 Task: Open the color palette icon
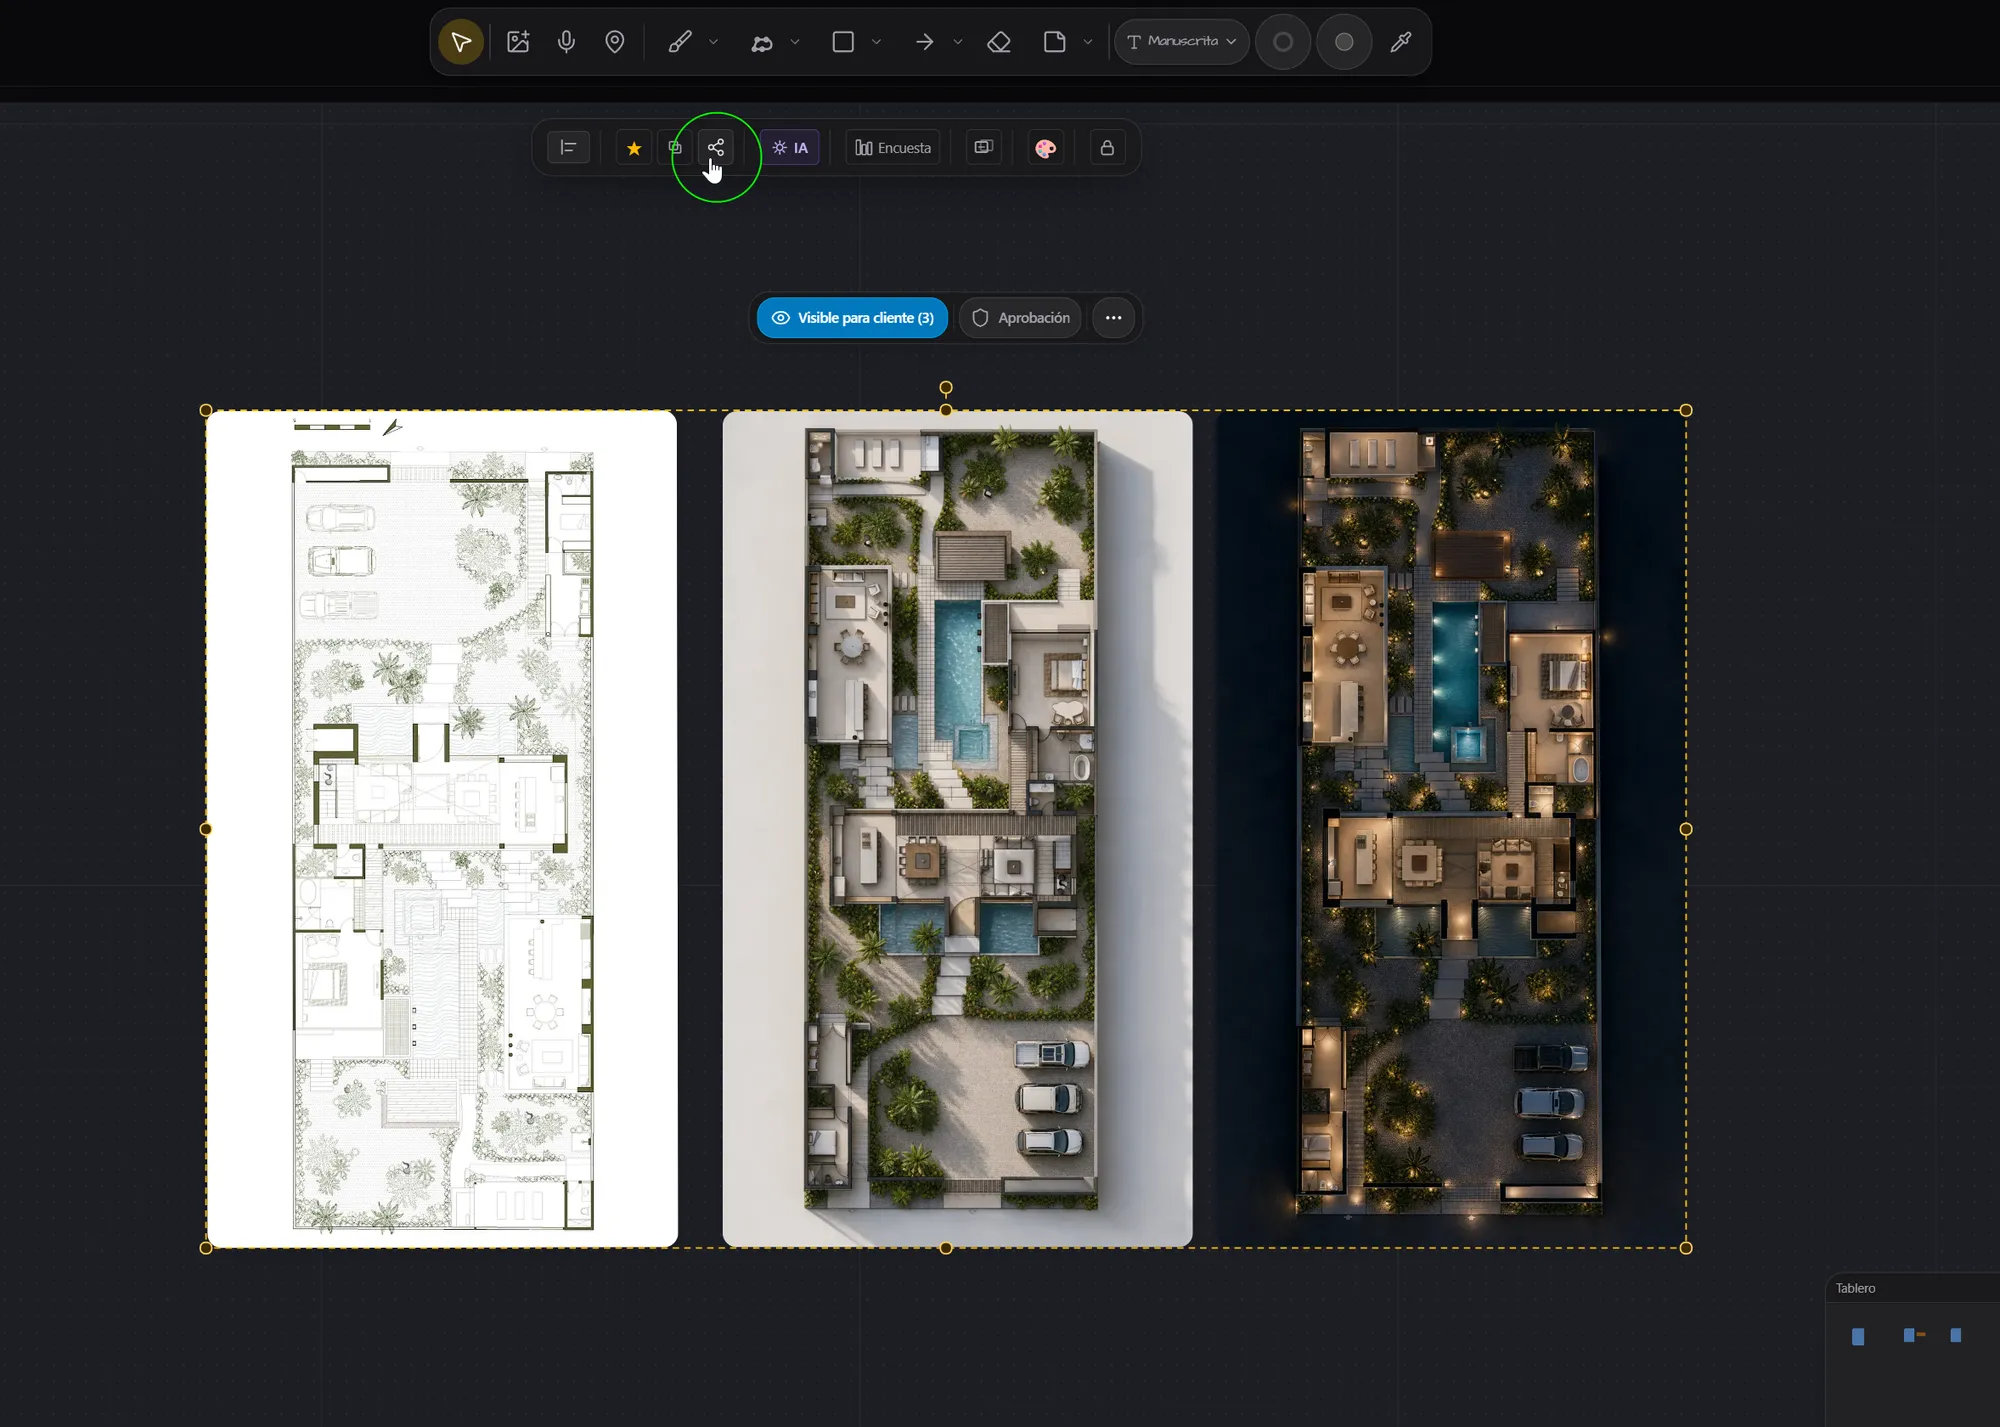[x=1046, y=148]
